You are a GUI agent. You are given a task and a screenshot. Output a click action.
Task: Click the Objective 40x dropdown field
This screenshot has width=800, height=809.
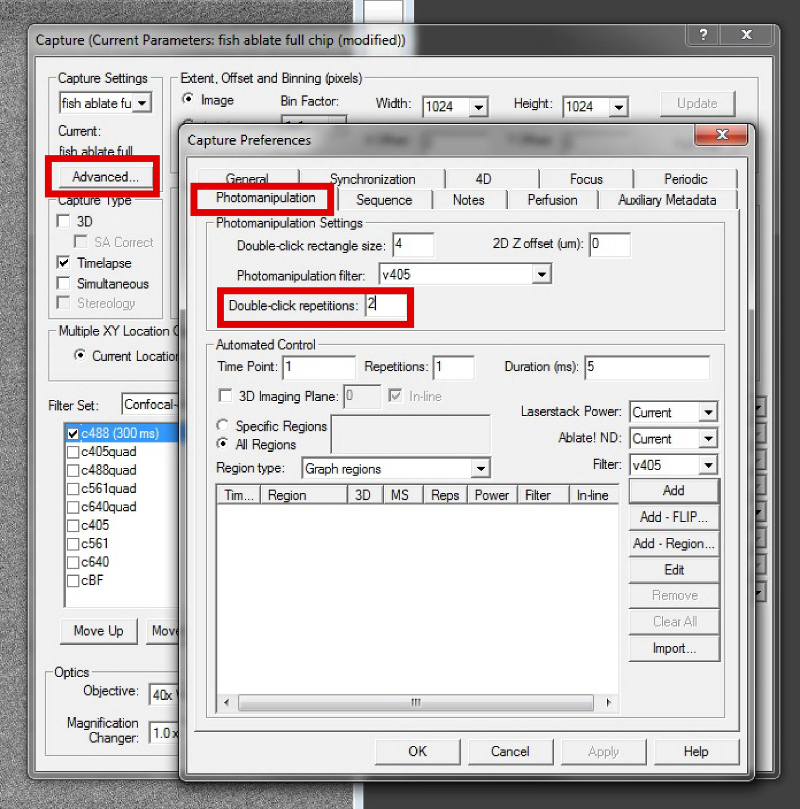pyautogui.click(x=164, y=695)
